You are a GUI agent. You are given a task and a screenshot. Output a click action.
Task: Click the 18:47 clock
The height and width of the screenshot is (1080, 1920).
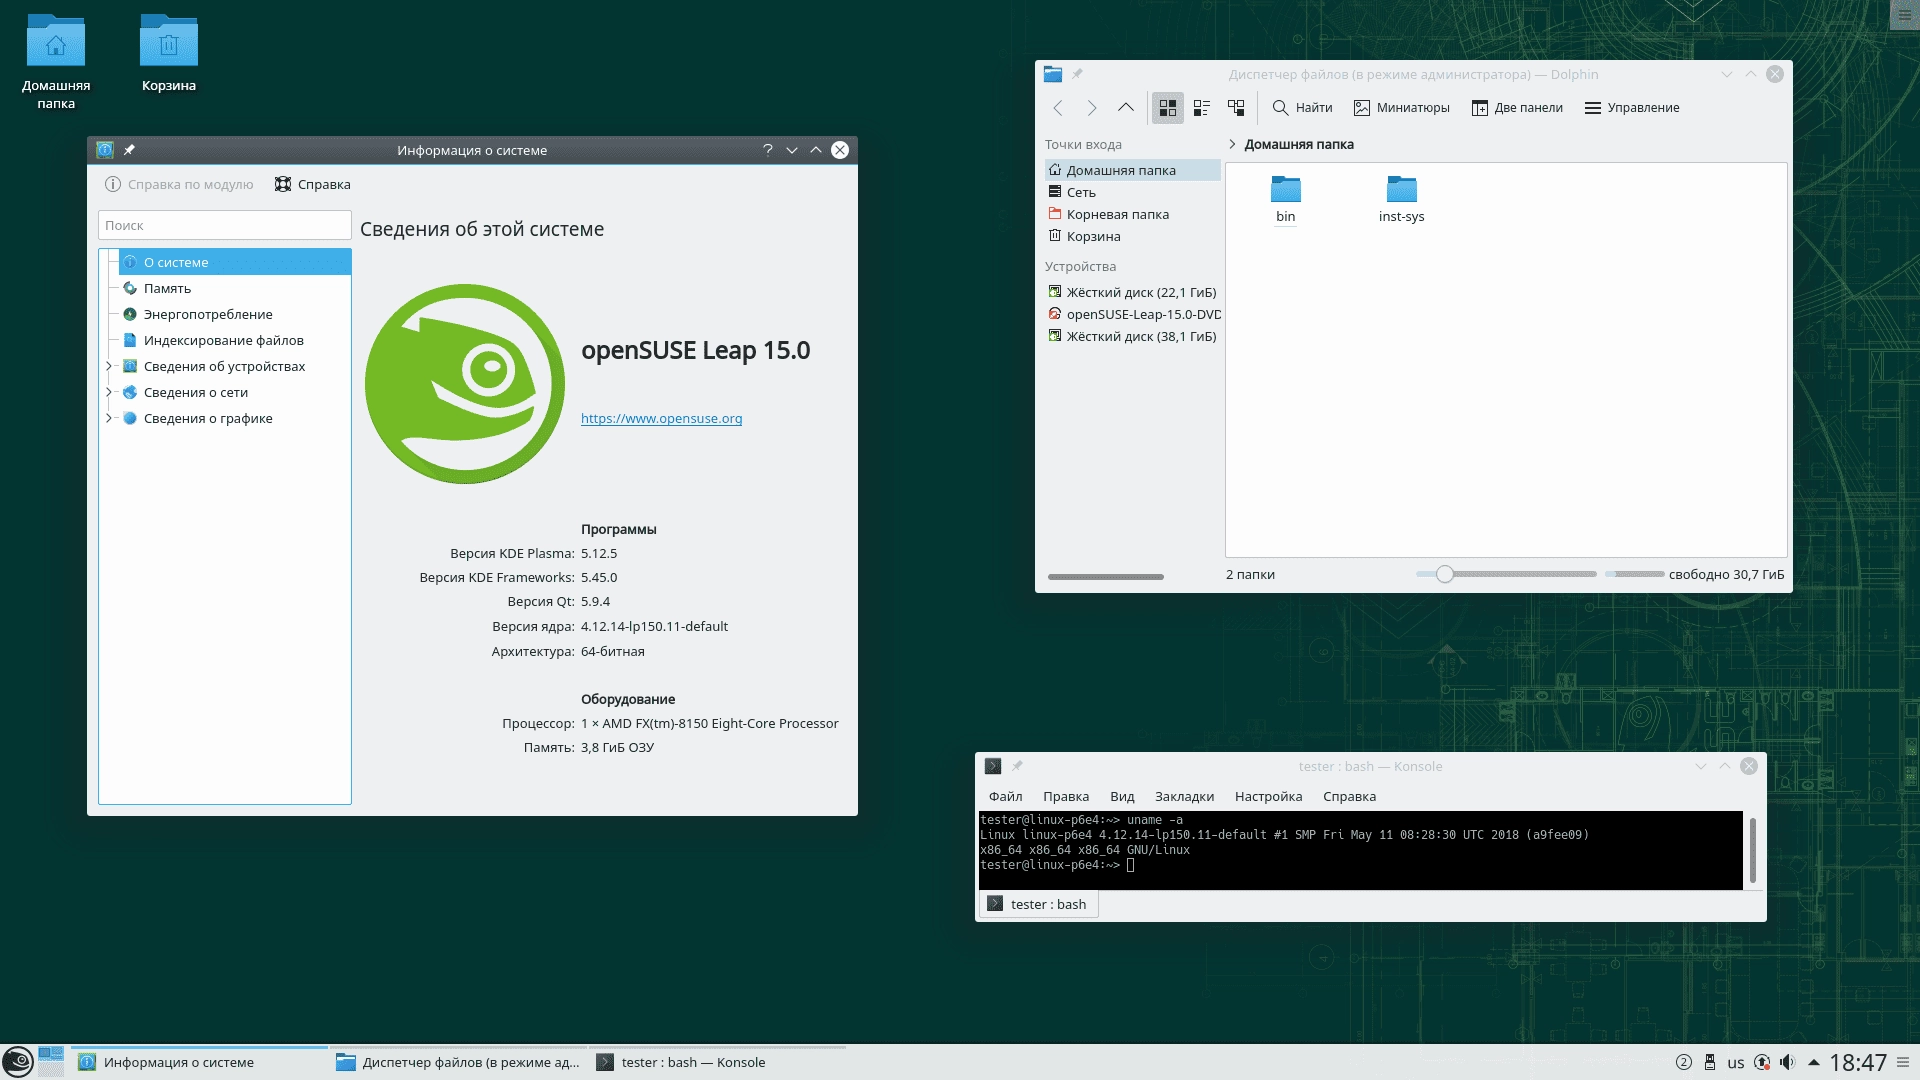[x=1858, y=1062]
